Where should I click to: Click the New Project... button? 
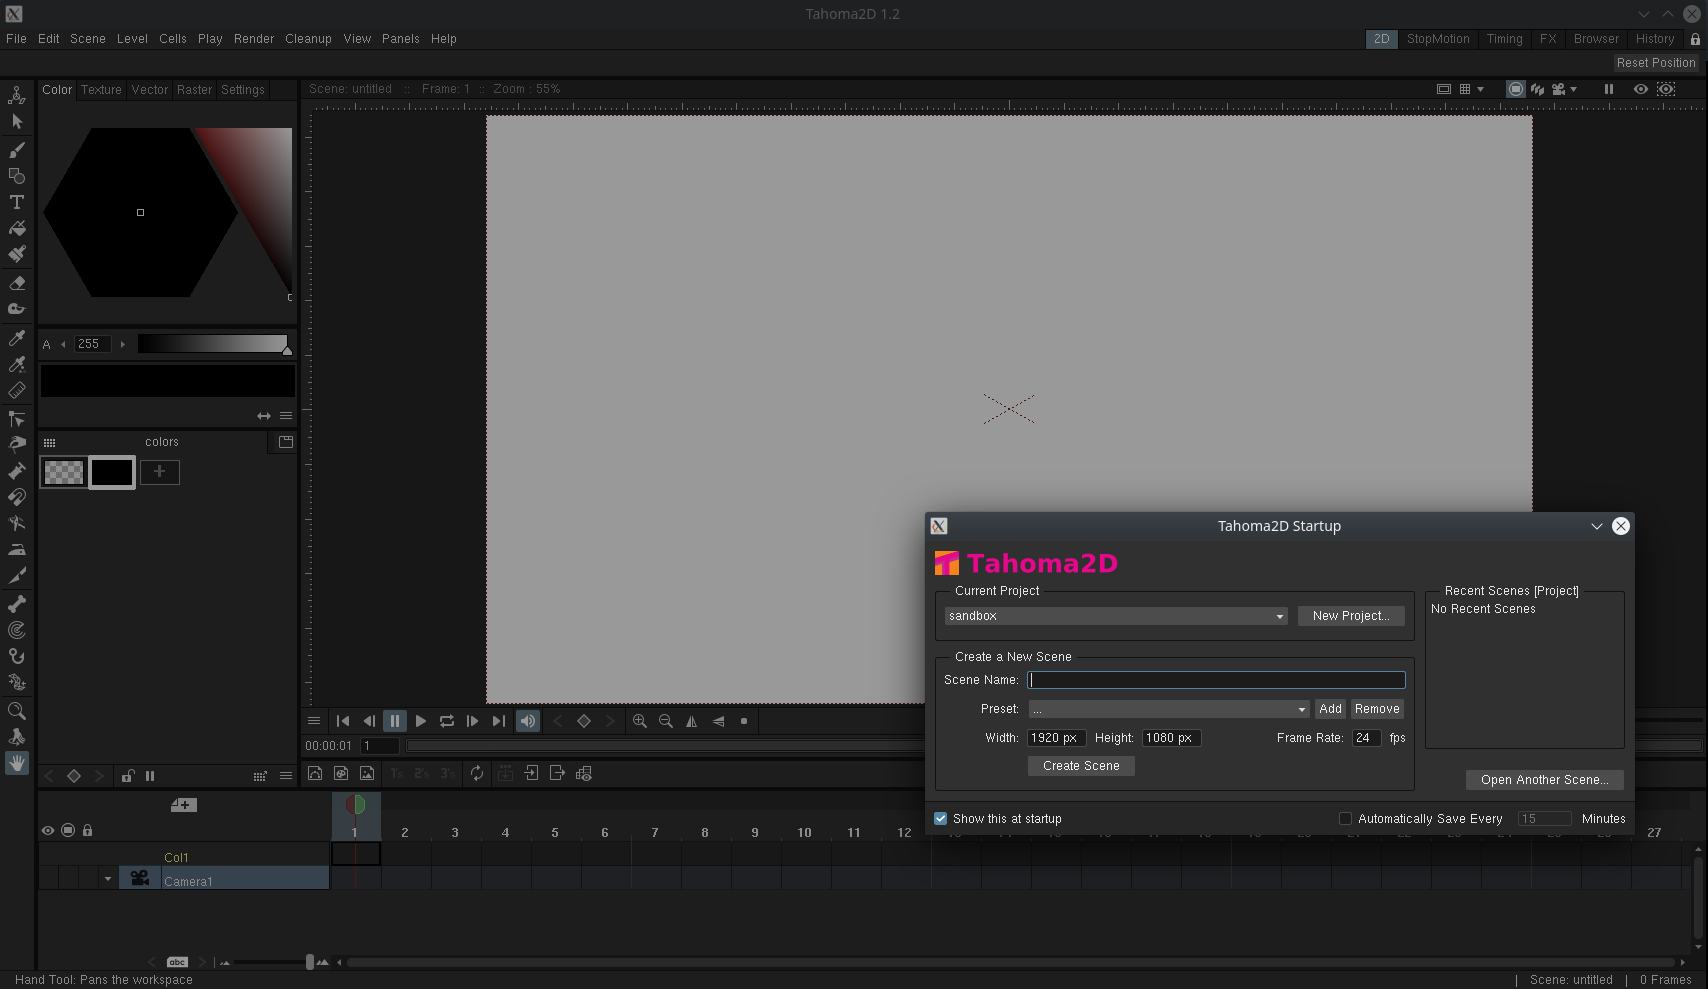tap(1351, 616)
